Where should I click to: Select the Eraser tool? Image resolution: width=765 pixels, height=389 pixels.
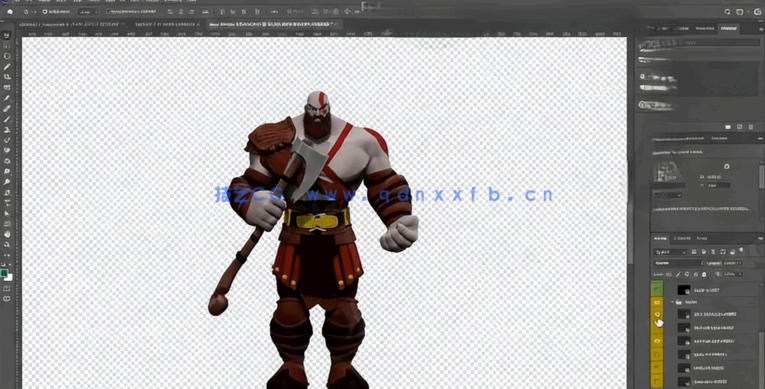(x=7, y=151)
